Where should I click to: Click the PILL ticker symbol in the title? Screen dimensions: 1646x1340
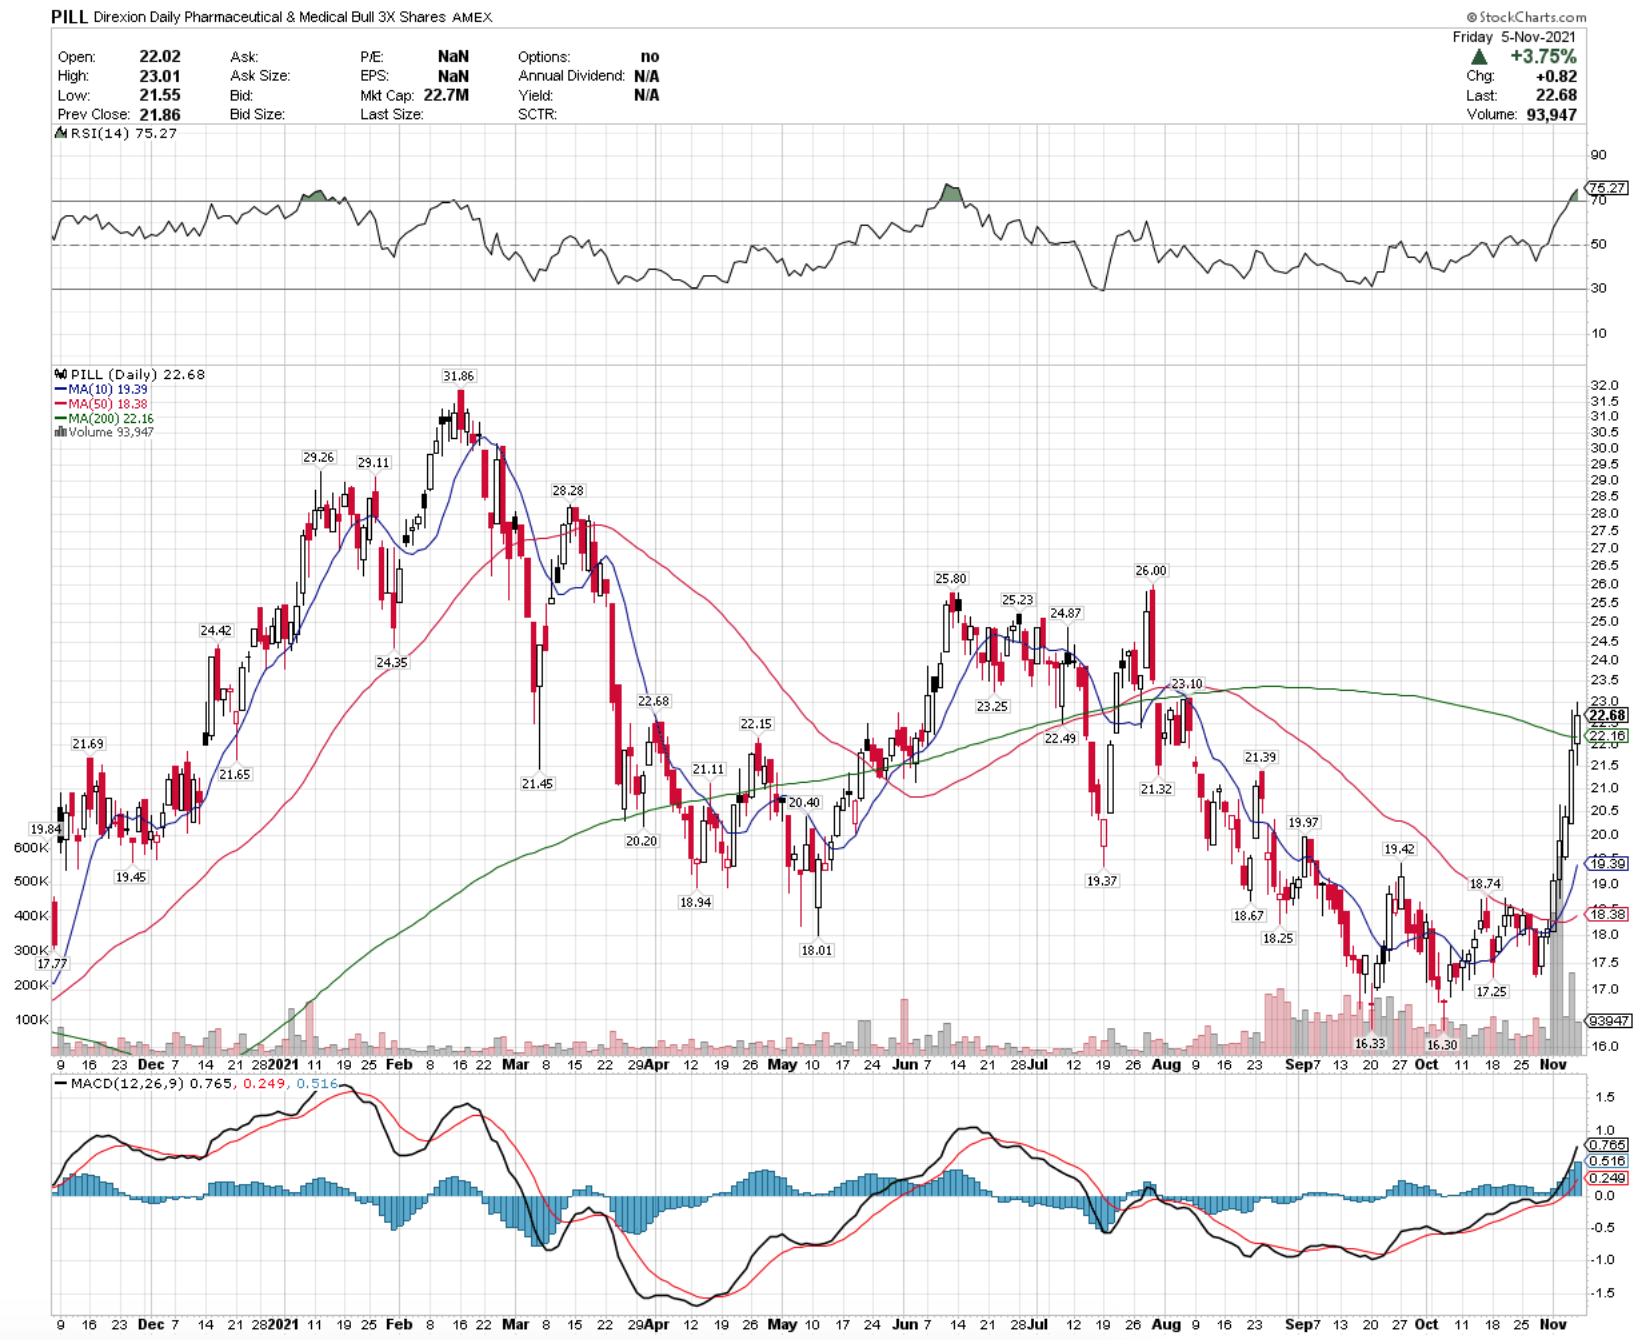(x=69, y=17)
